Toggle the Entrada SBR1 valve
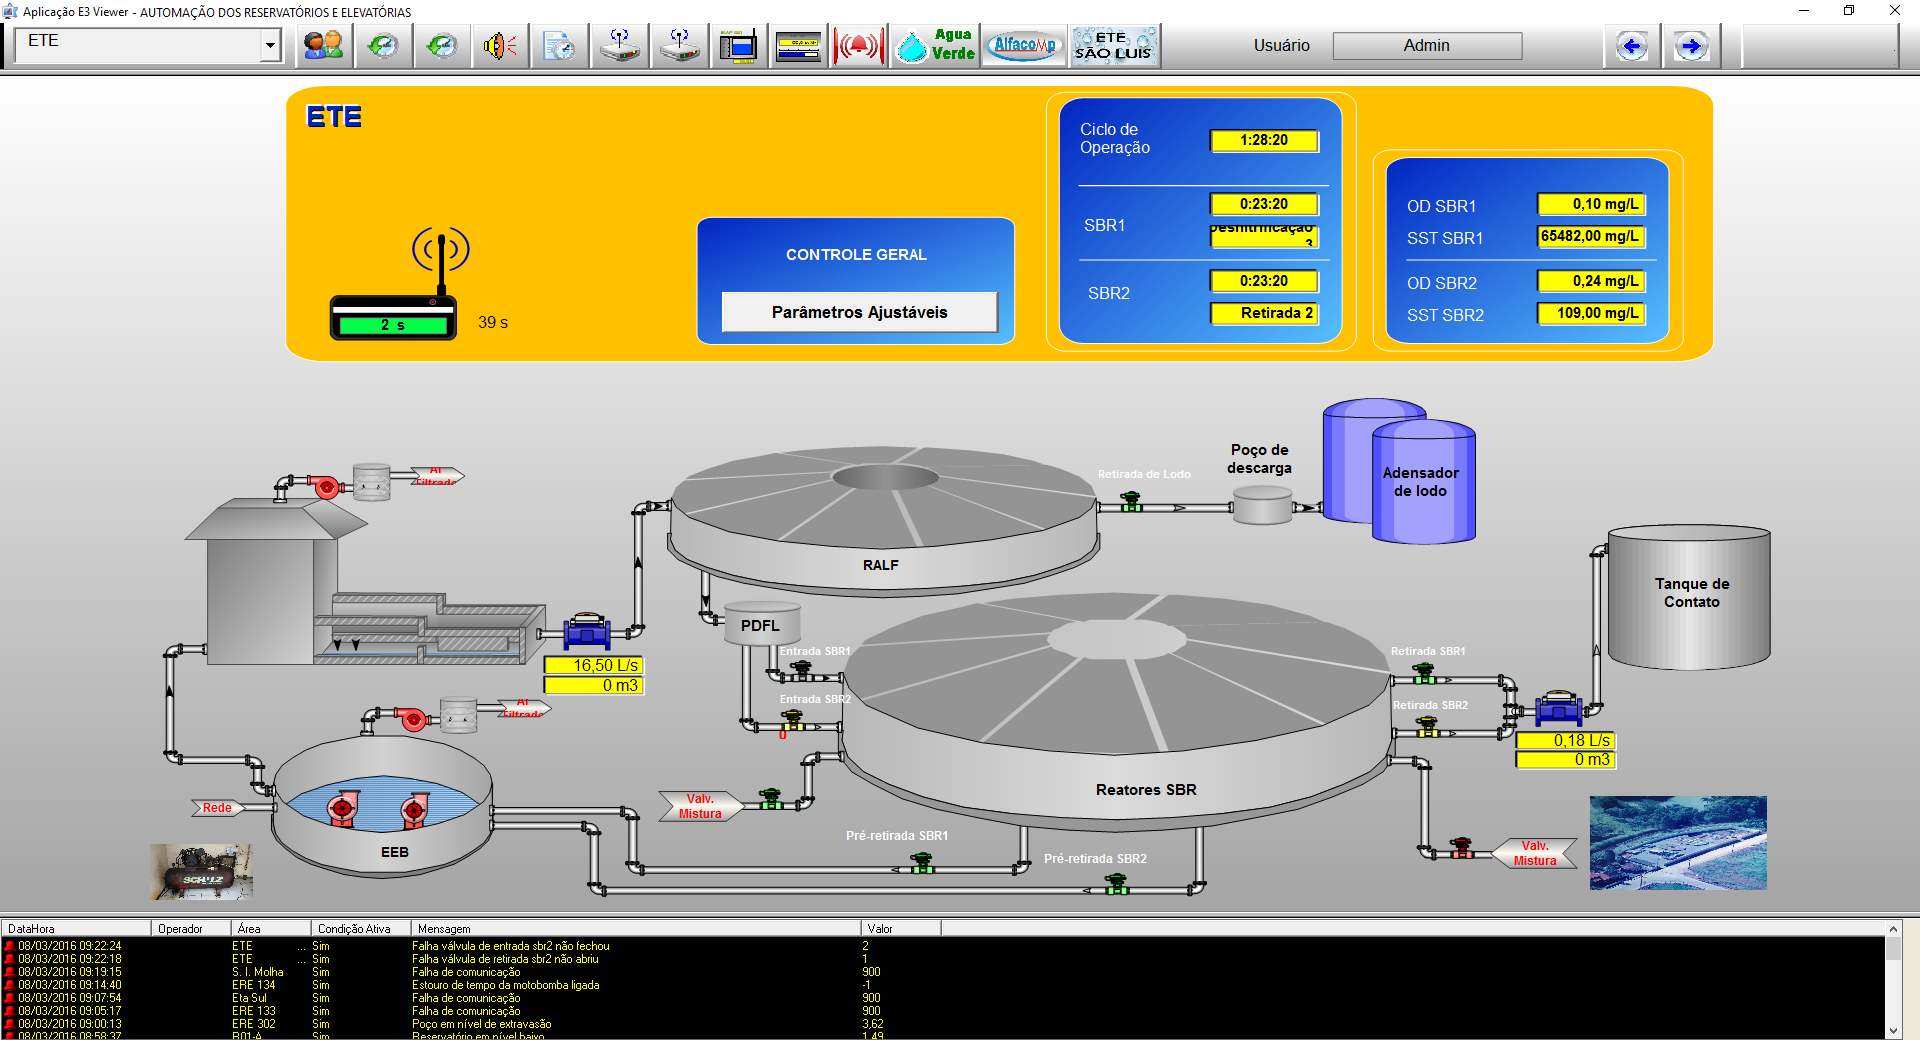This screenshot has height=1040, width=1920. [801, 670]
